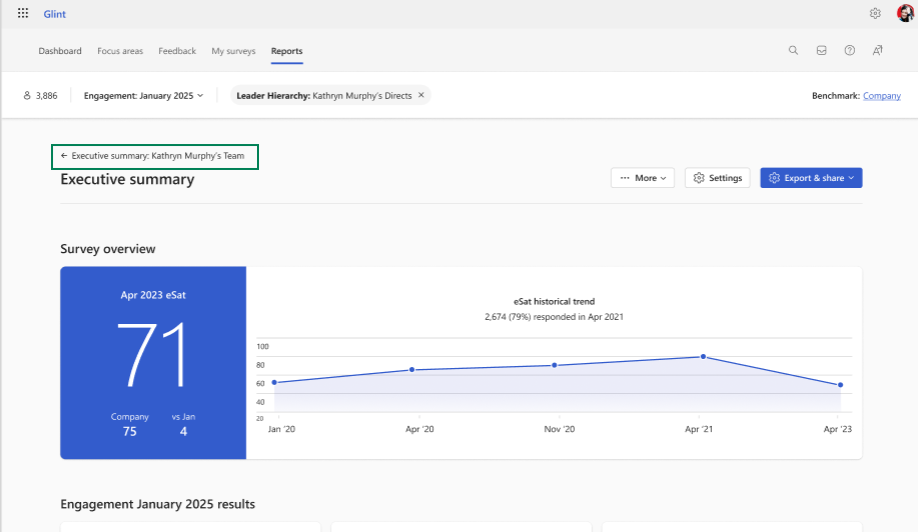Go back to Kathryn Murphy's Team summary
Image resolution: width=918 pixels, height=532 pixels.
point(153,156)
